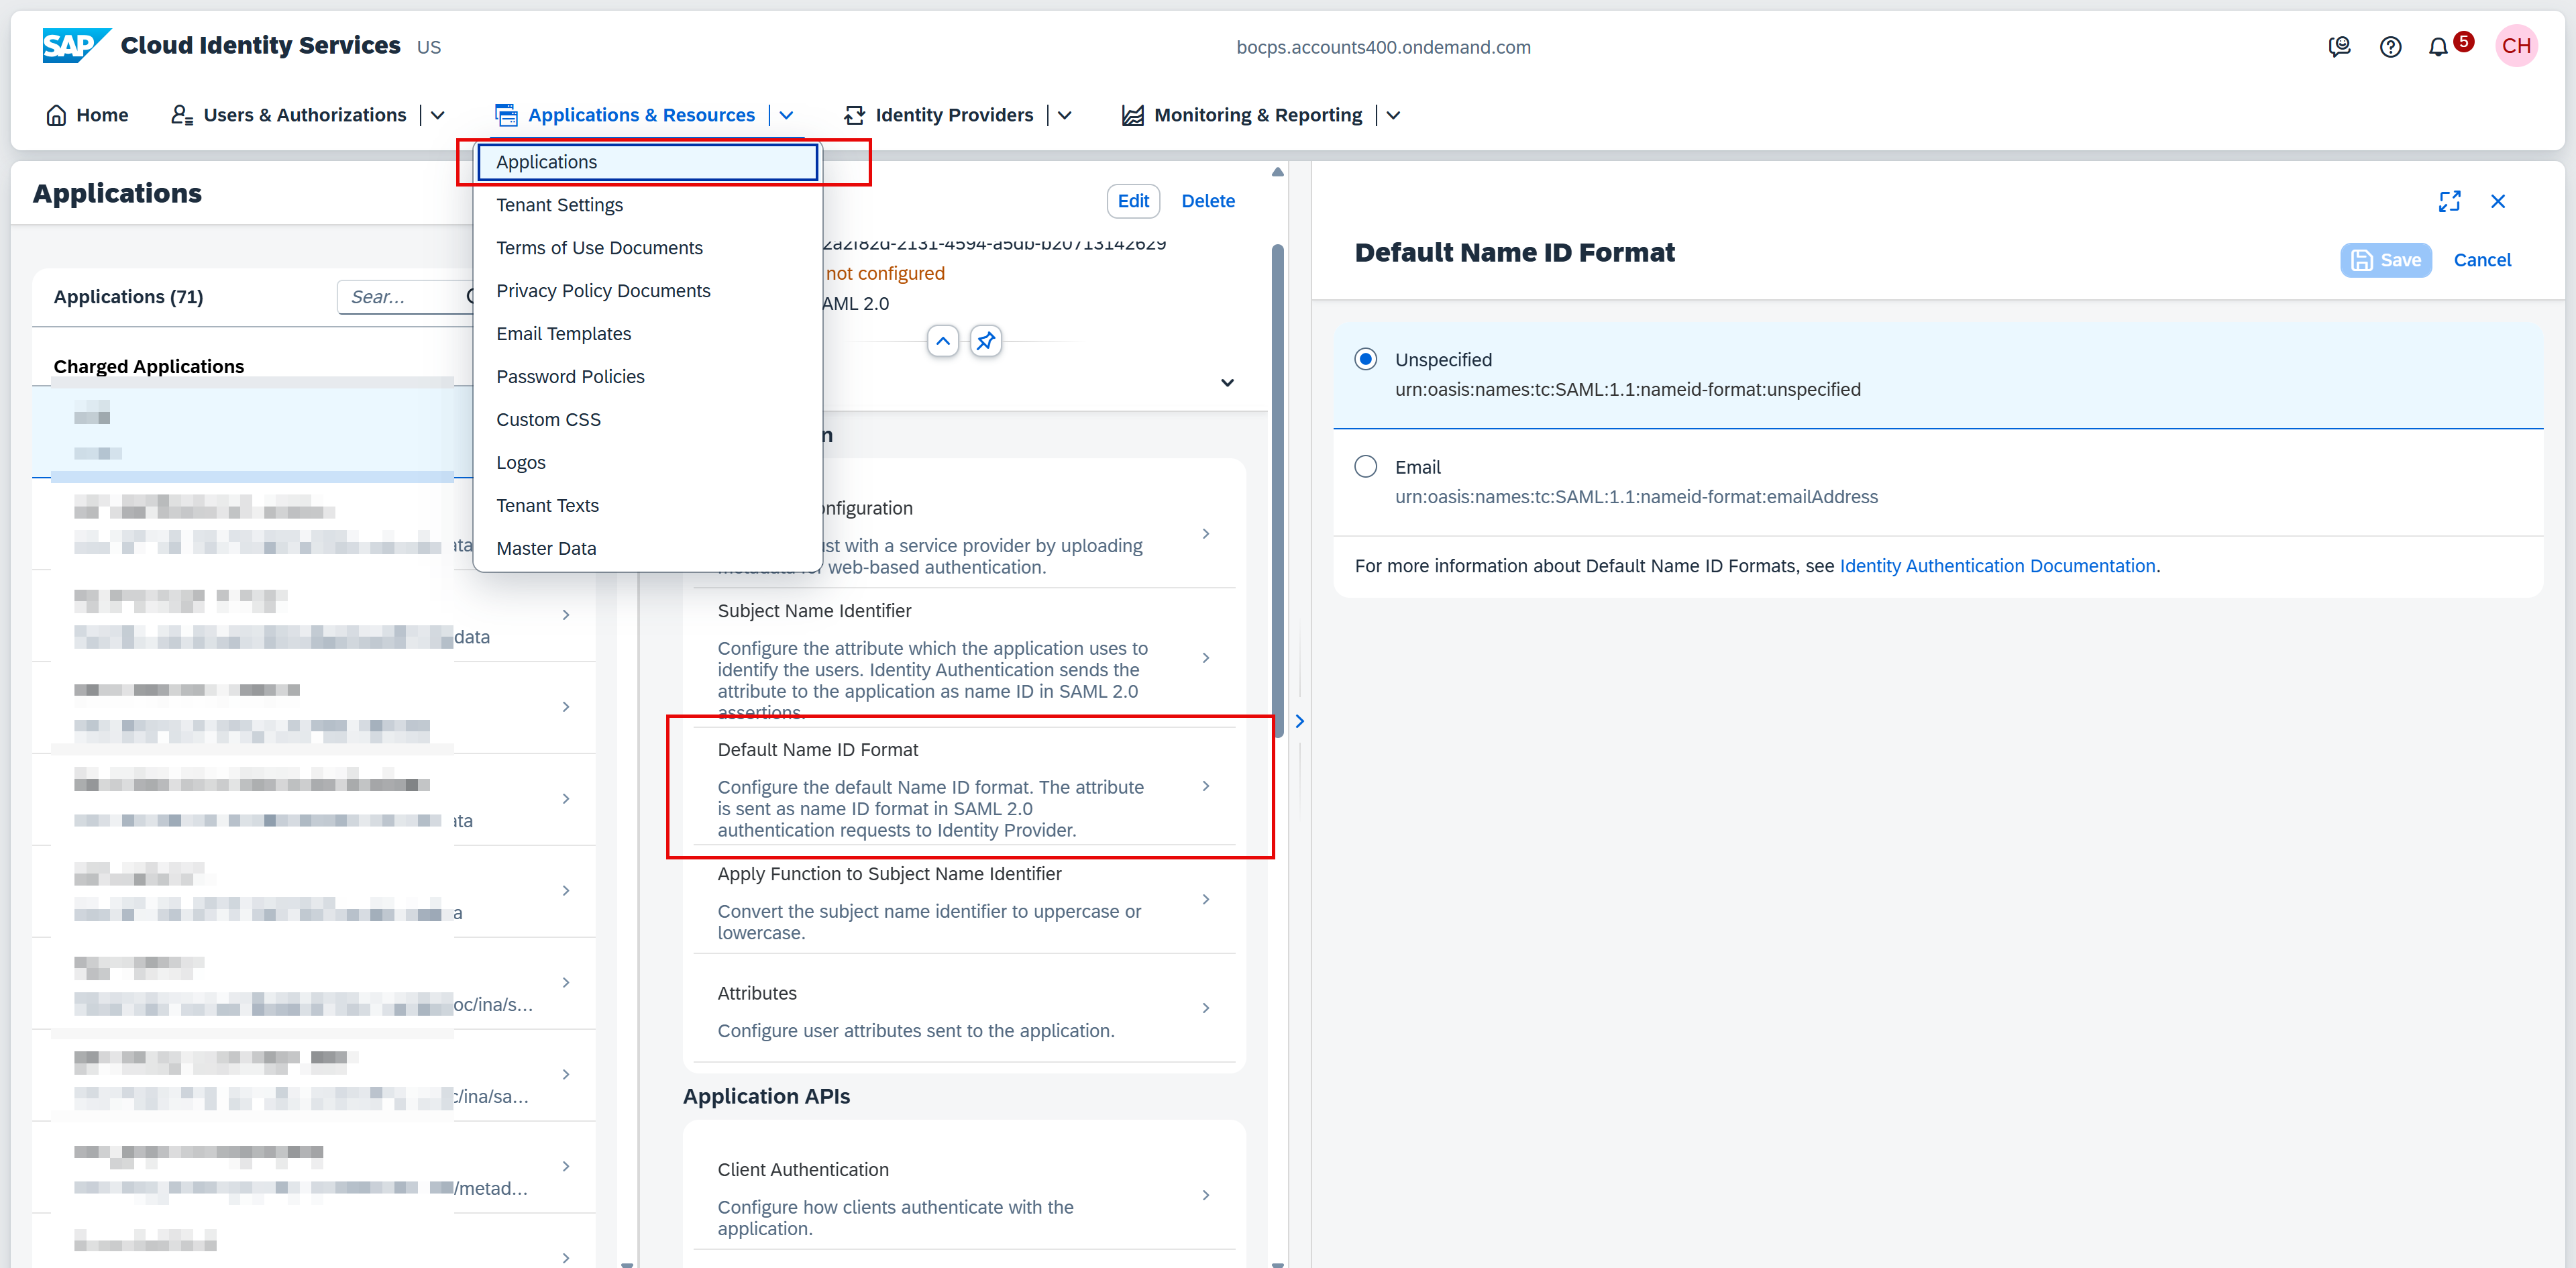The image size is (2576, 1268).
Task: Click the Users & Authorizations person icon
Action: pyautogui.click(x=182, y=115)
